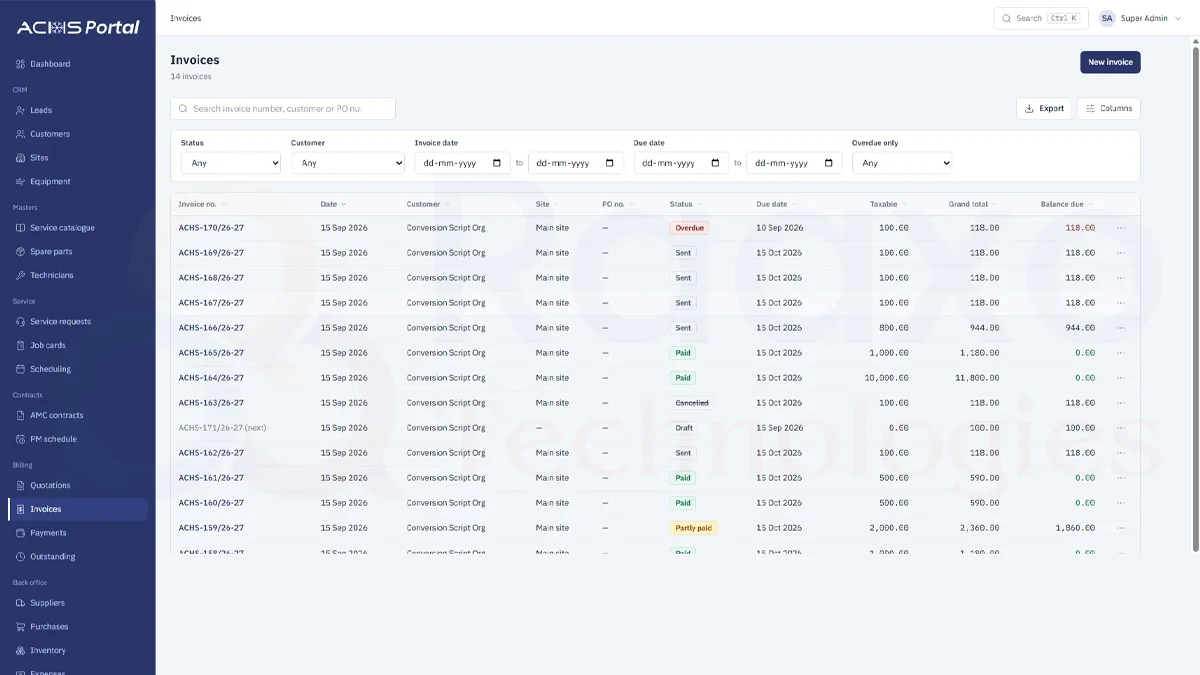Open row actions for ACHS-165/26-27

[1121, 353]
